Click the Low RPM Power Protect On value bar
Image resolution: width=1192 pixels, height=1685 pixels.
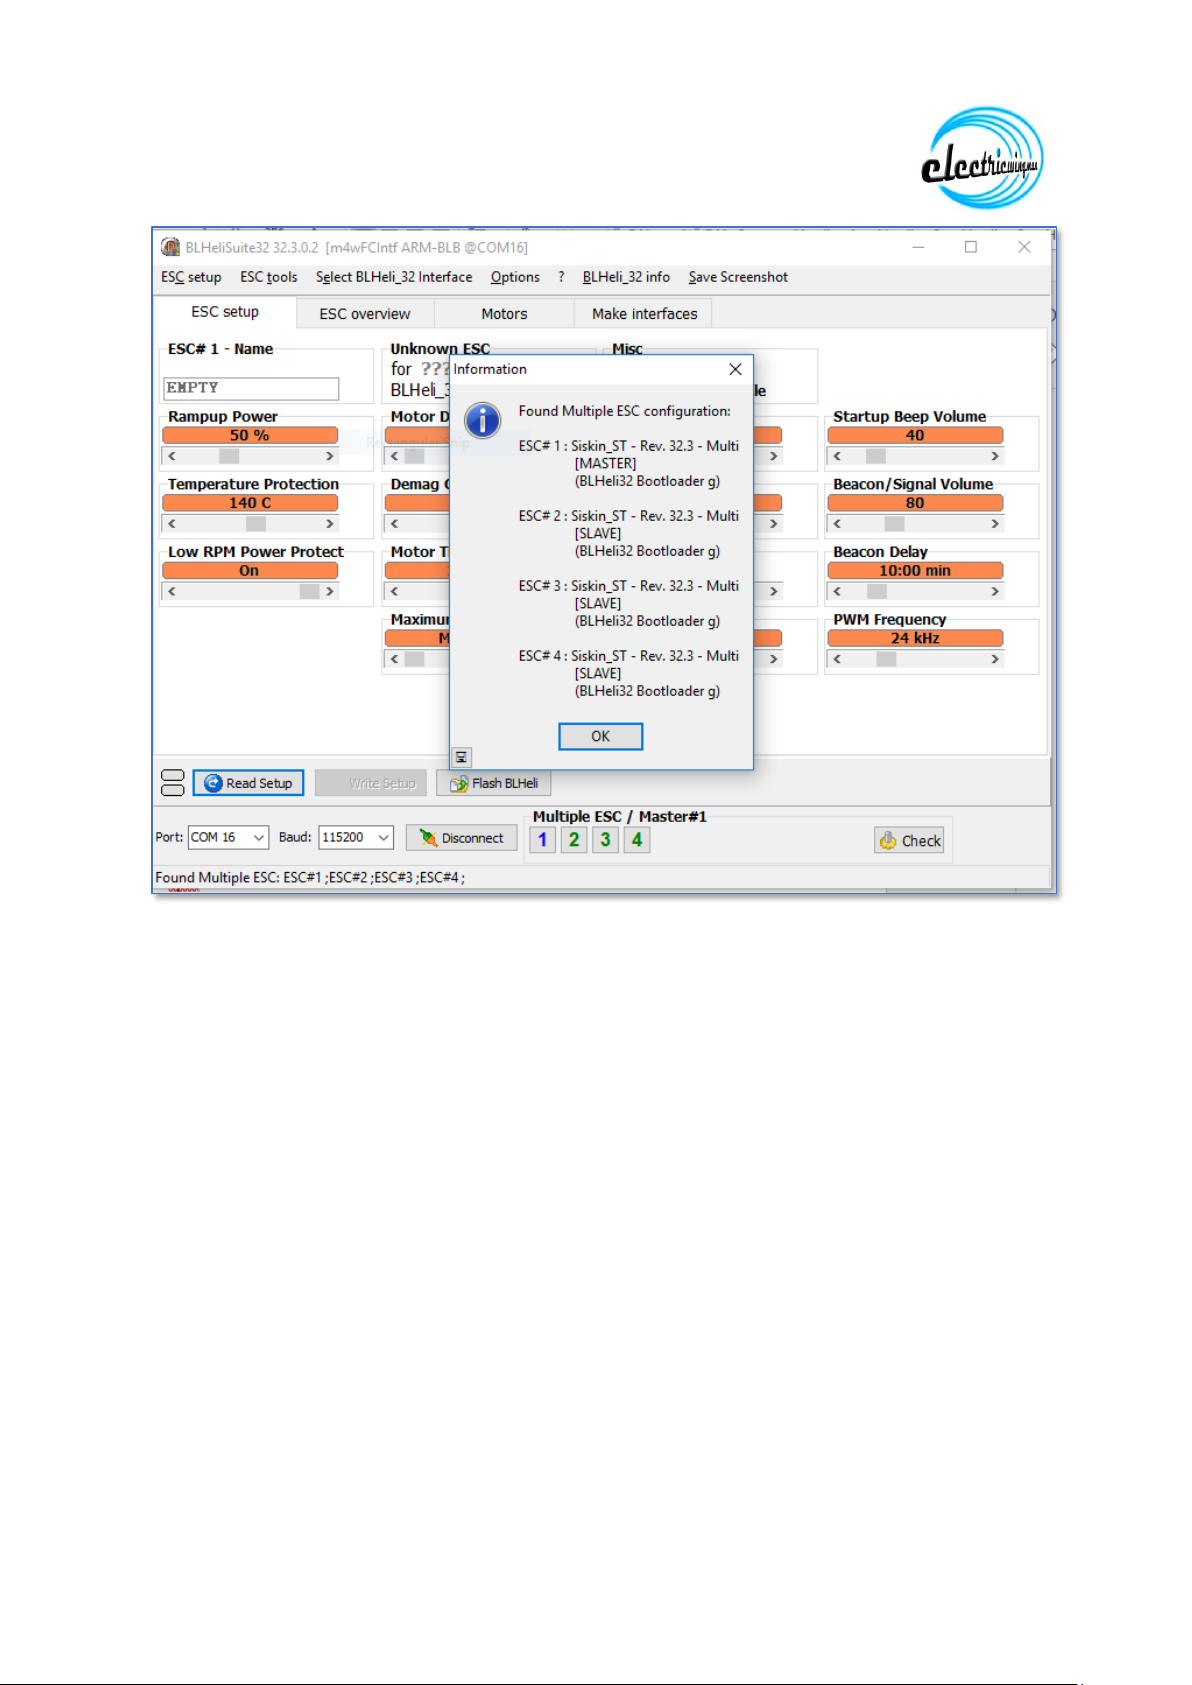[x=250, y=570]
